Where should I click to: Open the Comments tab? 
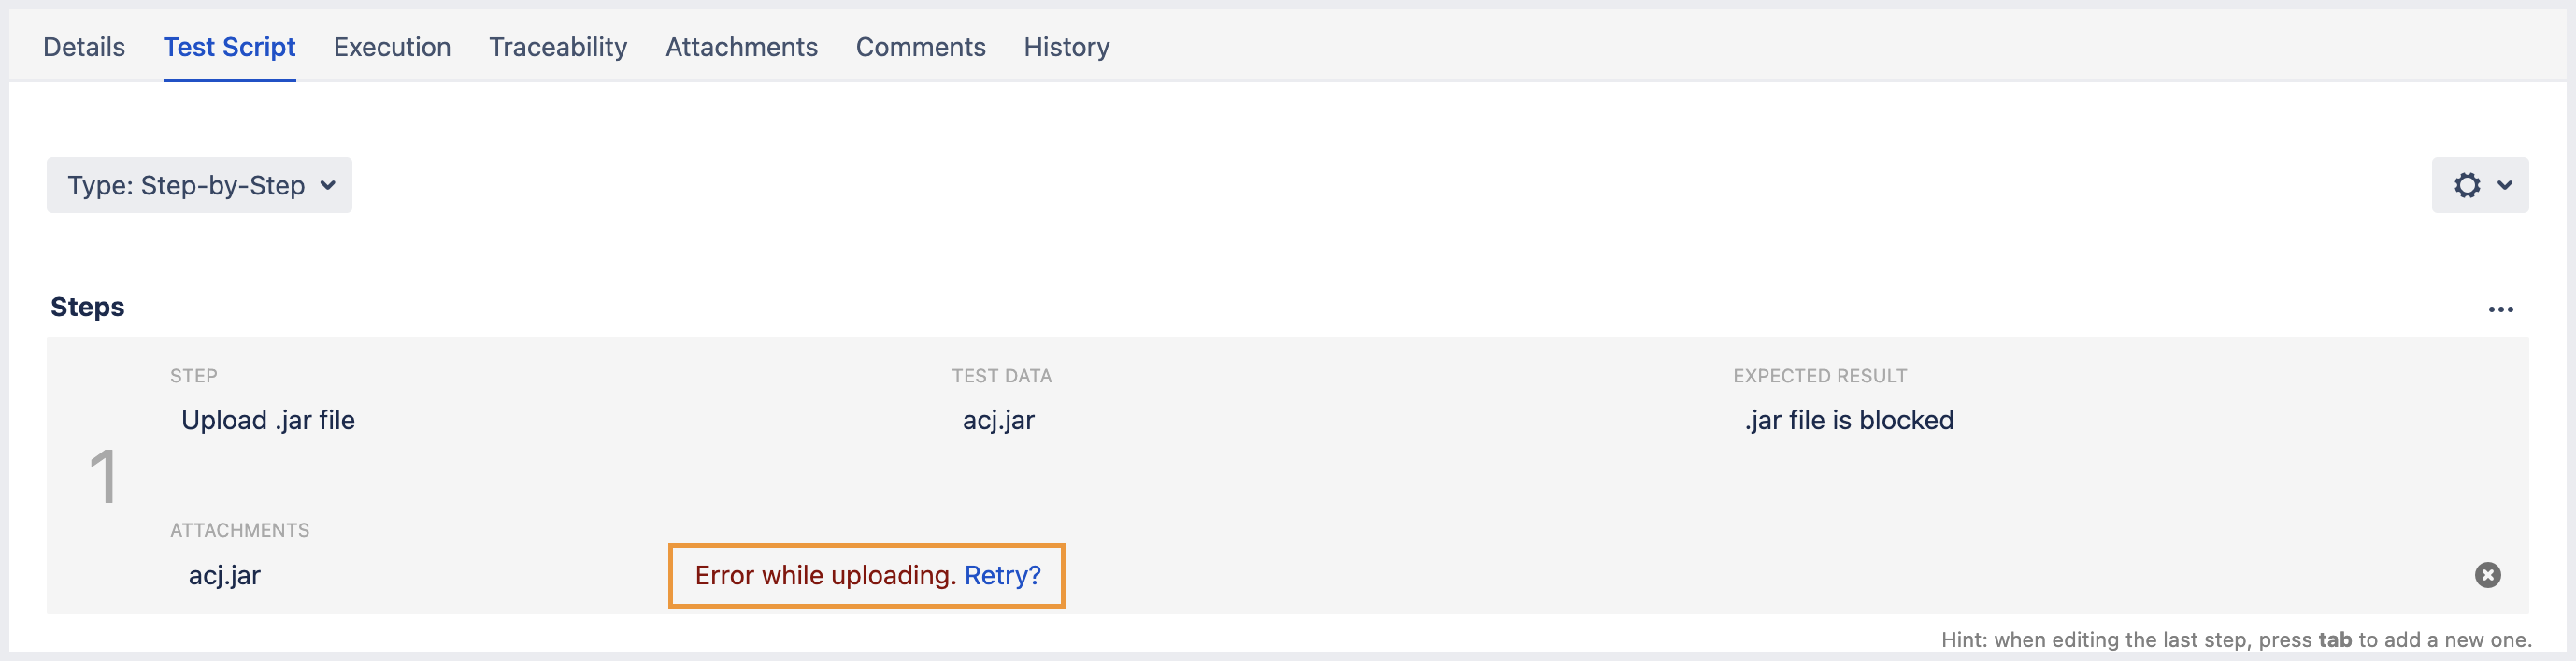click(920, 46)
